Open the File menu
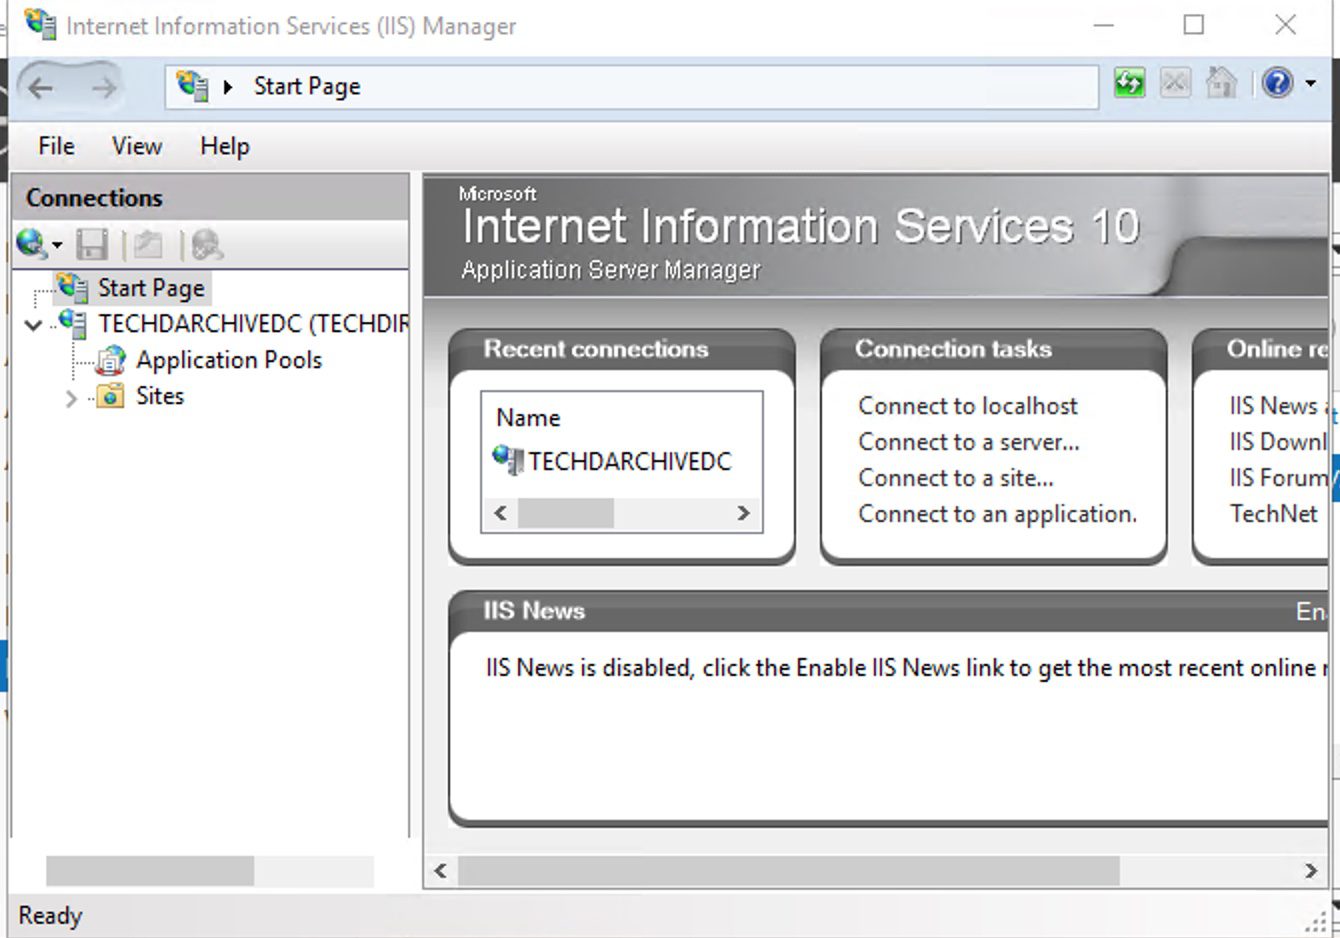1340x938 pixels. coord(56,146)
